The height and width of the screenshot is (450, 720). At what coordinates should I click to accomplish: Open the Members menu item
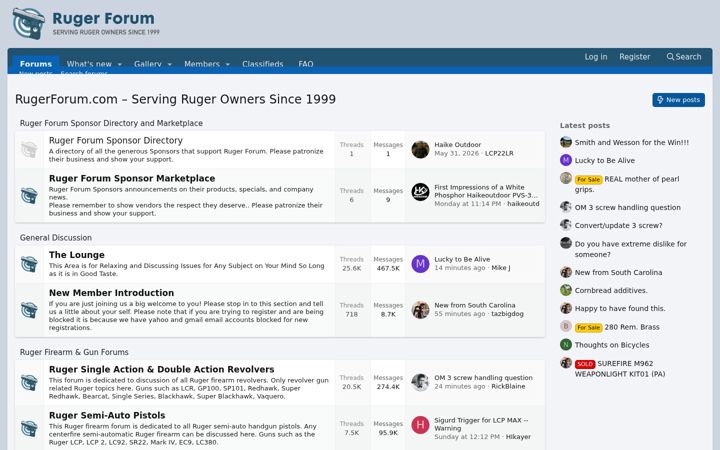coord(202,64)
